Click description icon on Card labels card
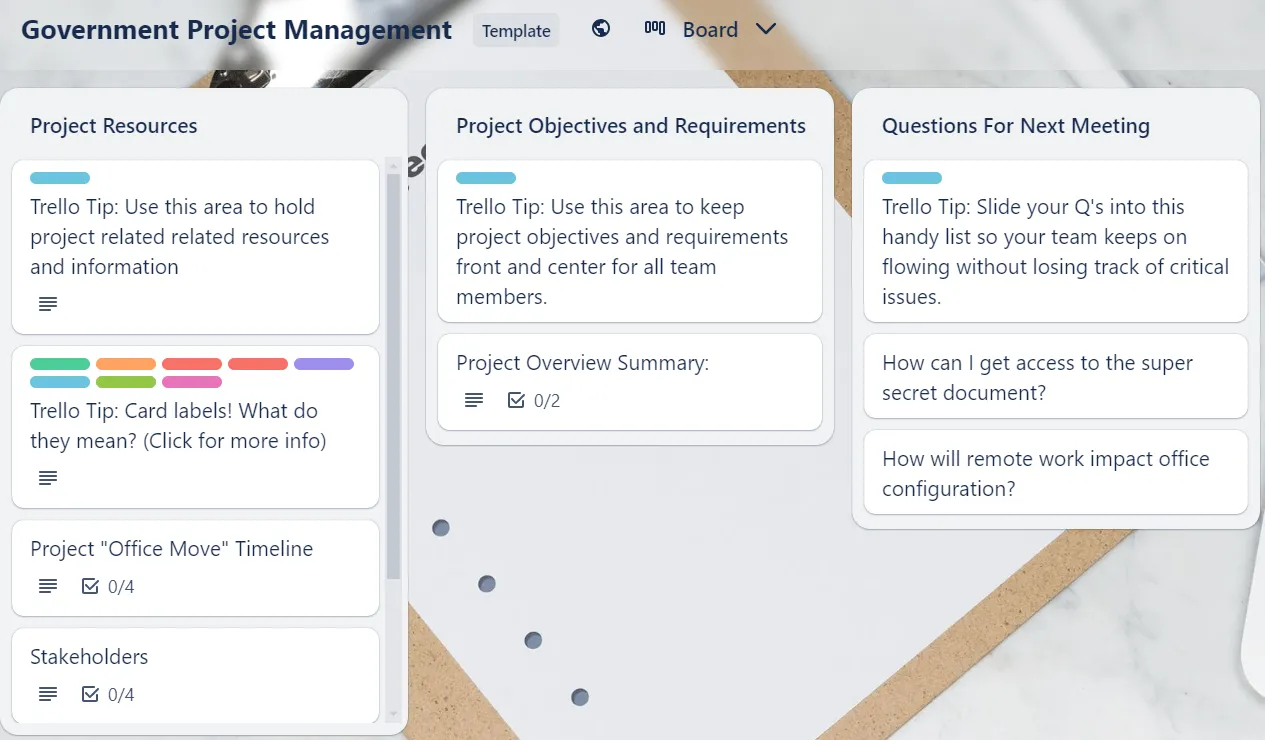The height and width of the screenshot is (740, 1265). (x=48, y=478)
